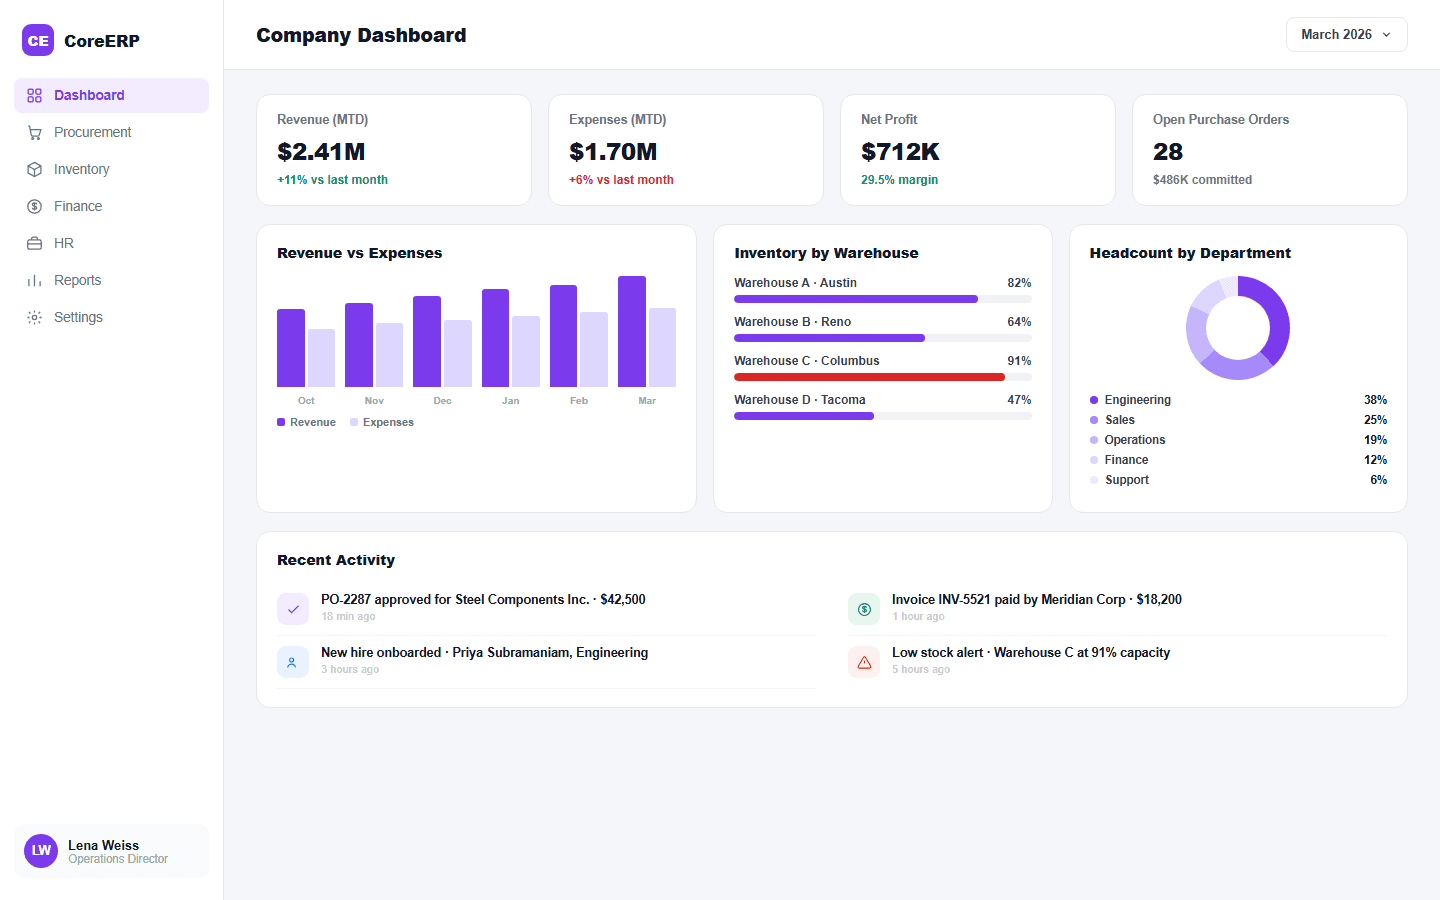Open the Net Profit card

[x=978, y=150]
